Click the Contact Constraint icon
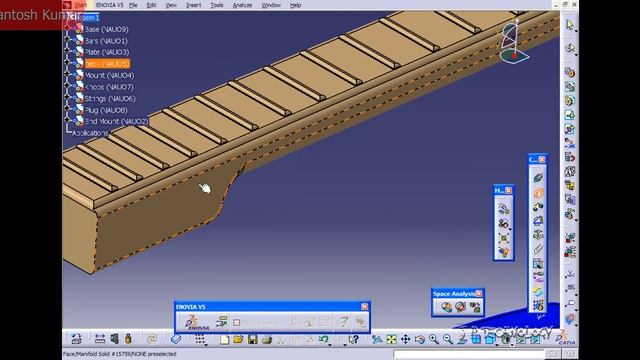Image resolution: width=640 pixels, height=360 pixels. (538, 192)
